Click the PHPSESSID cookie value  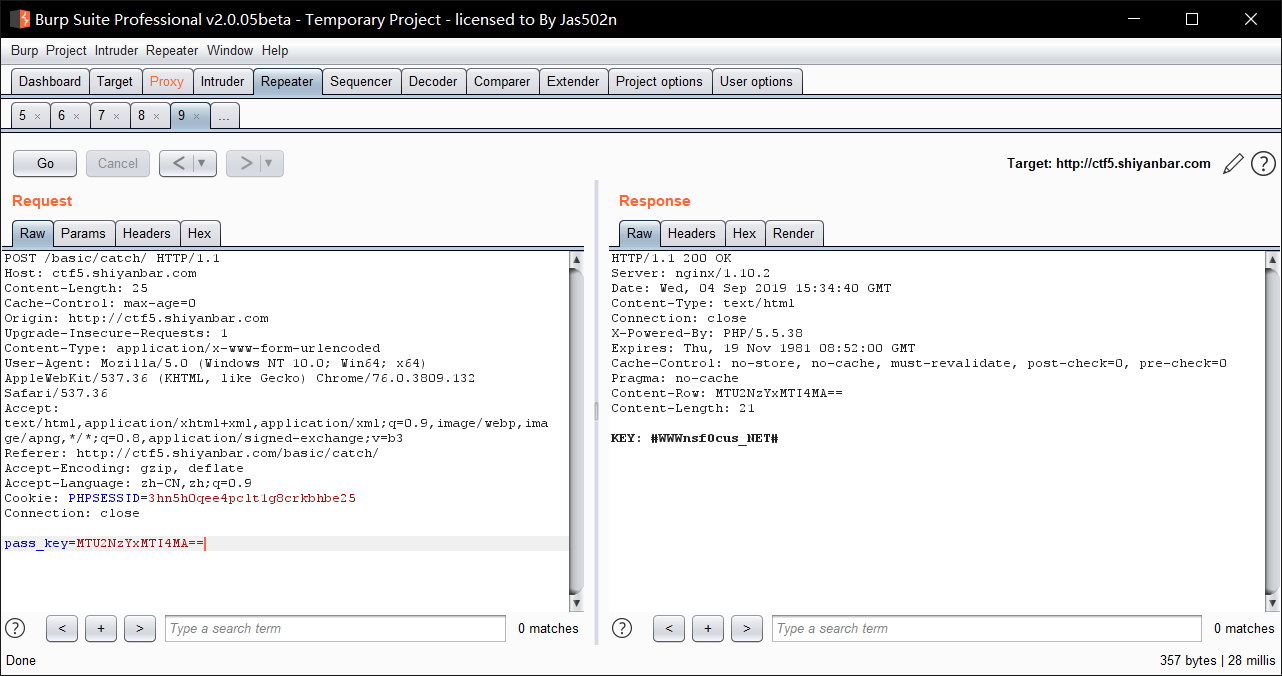tap(251, 498)
